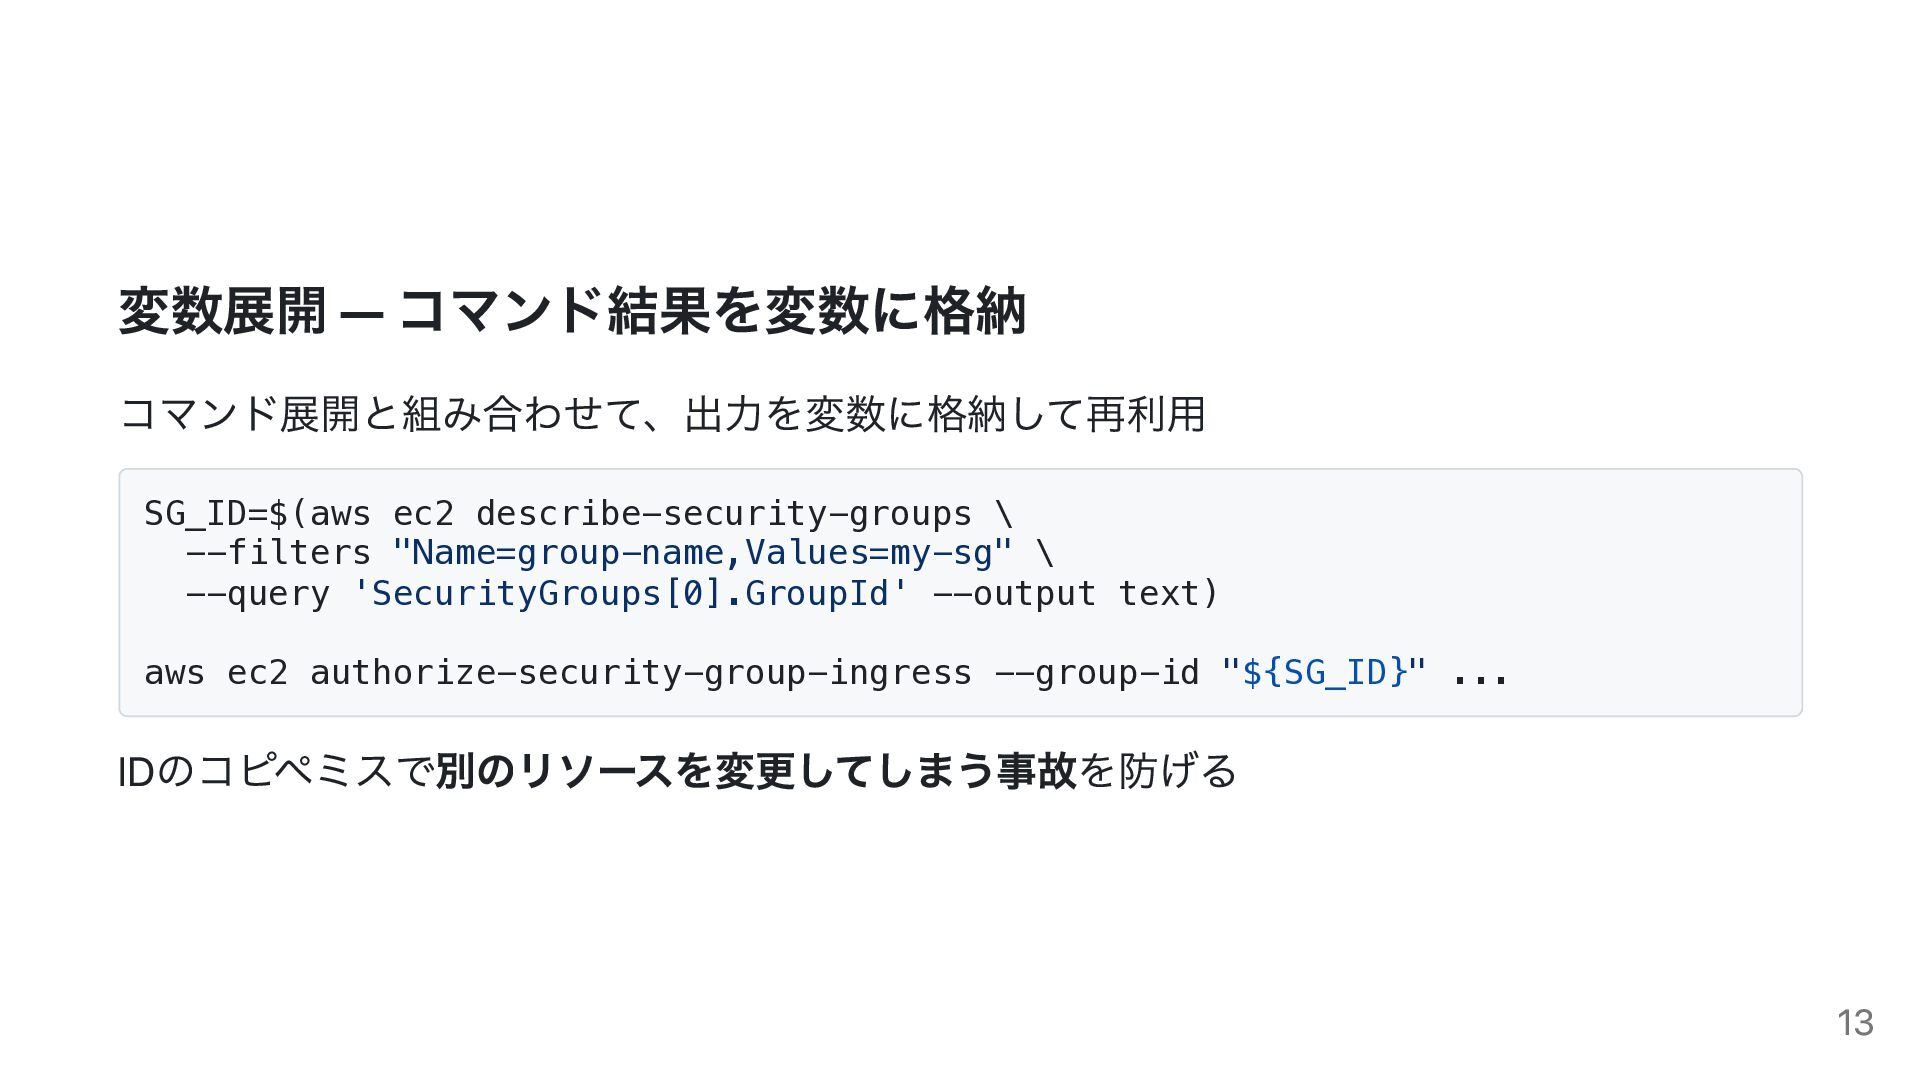Image resolution: width=1920 pixels, height=1080 pixels.
Task: Click the trailing ellipsis in the code
Action: point(1479,673)
